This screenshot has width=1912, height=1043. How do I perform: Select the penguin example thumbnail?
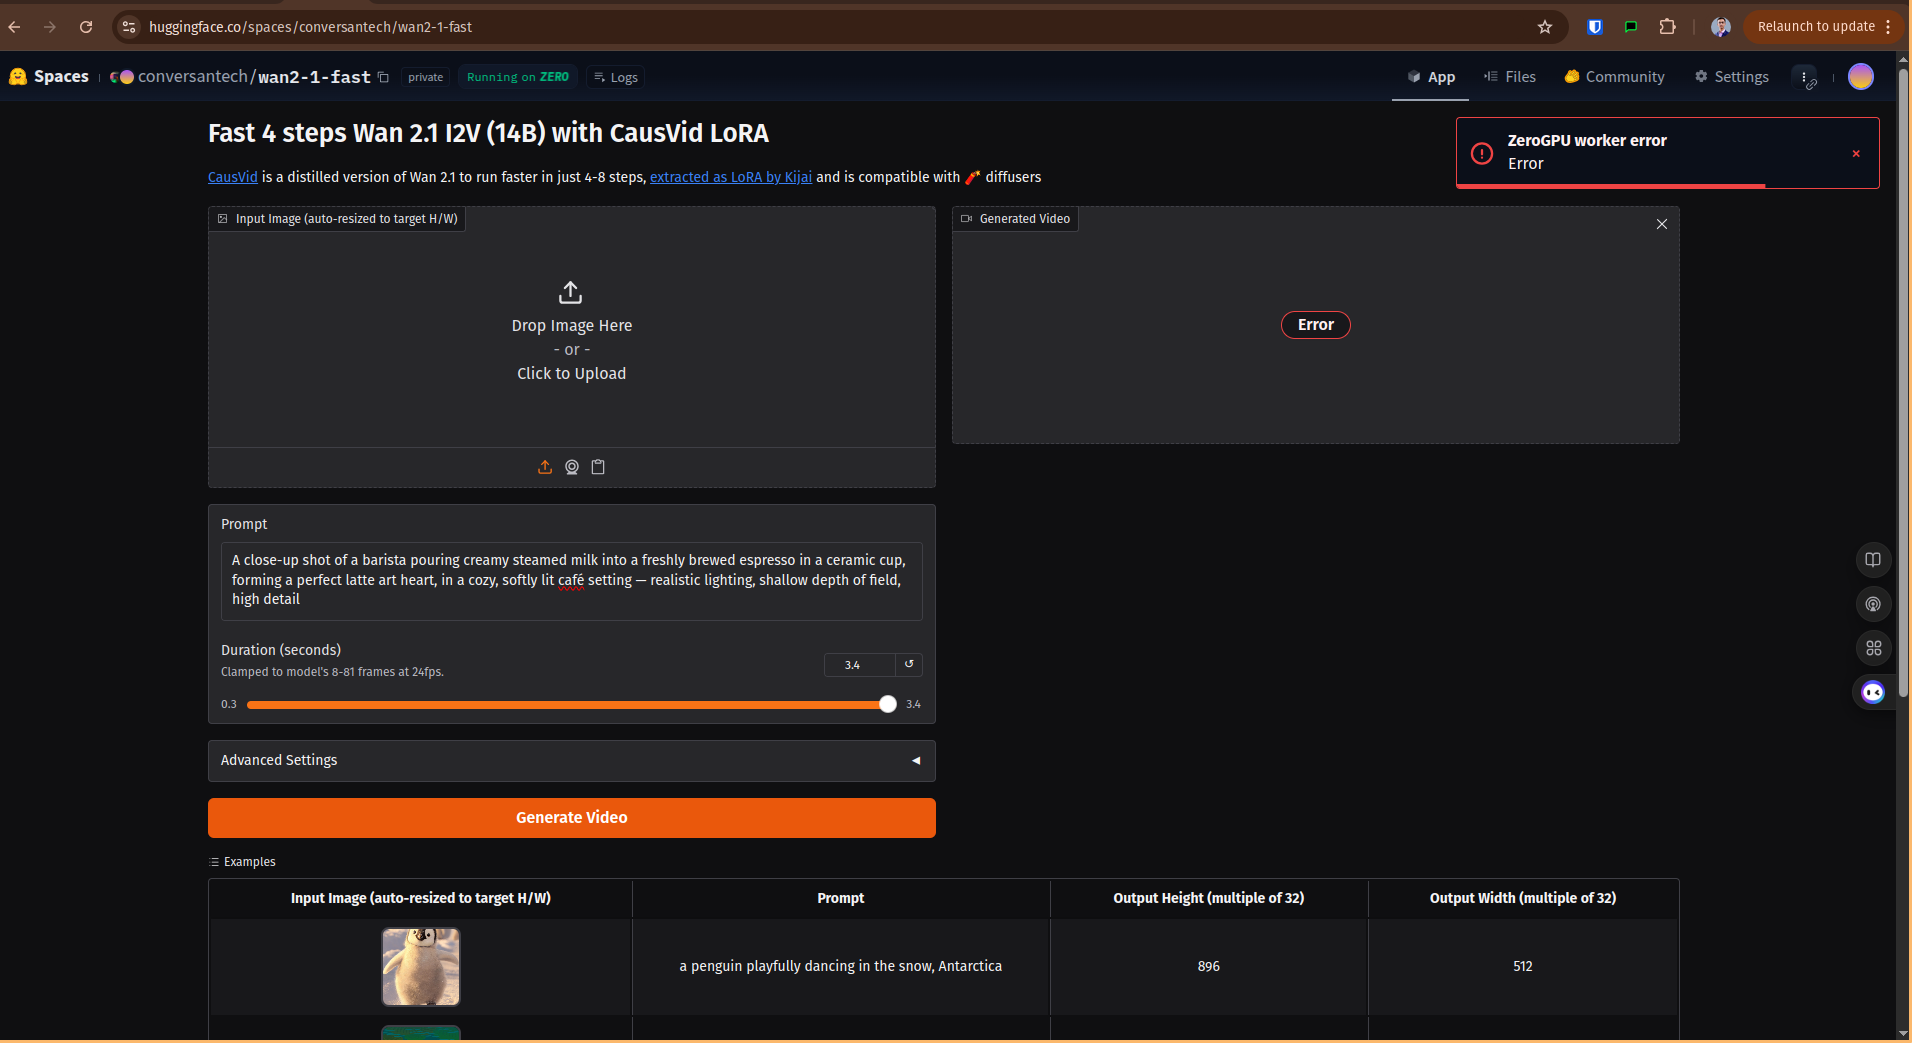(x=421, y=966)
